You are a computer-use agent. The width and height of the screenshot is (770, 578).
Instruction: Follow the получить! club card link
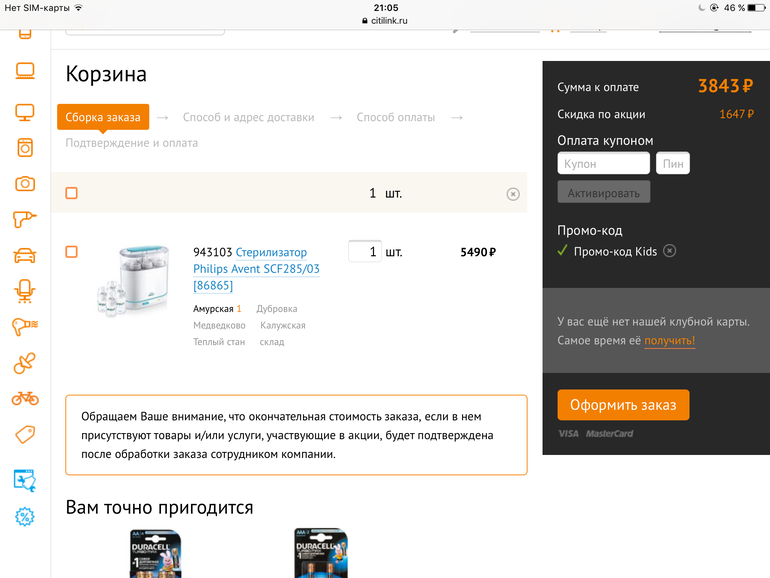[669, 340]
